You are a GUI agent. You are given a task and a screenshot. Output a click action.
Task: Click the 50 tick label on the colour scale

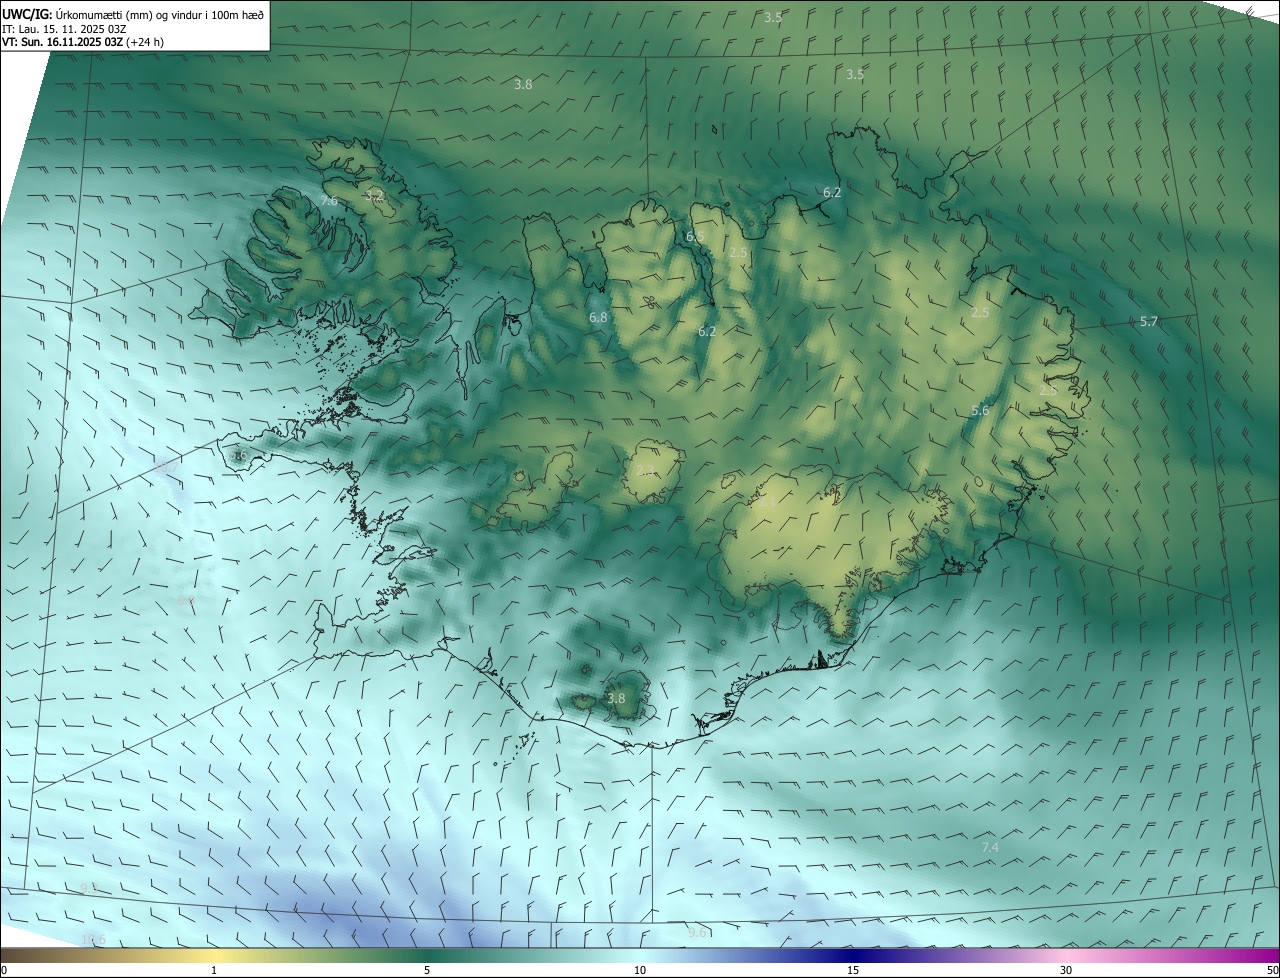[1272, 970]
